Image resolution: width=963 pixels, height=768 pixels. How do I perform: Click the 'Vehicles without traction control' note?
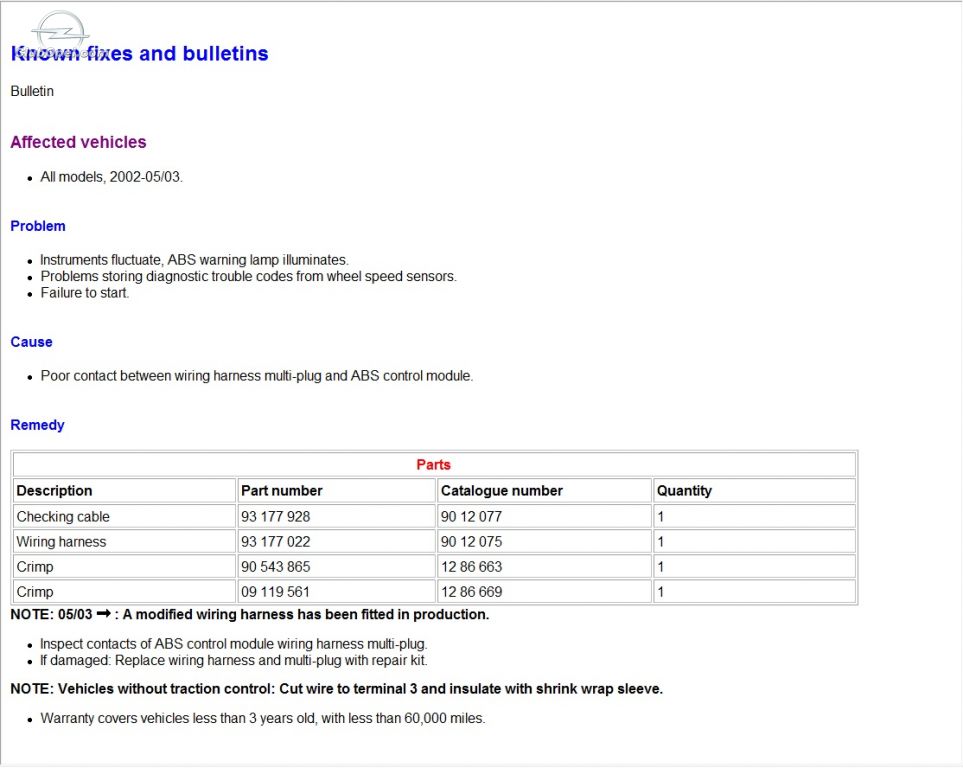(x=337, y=689)
